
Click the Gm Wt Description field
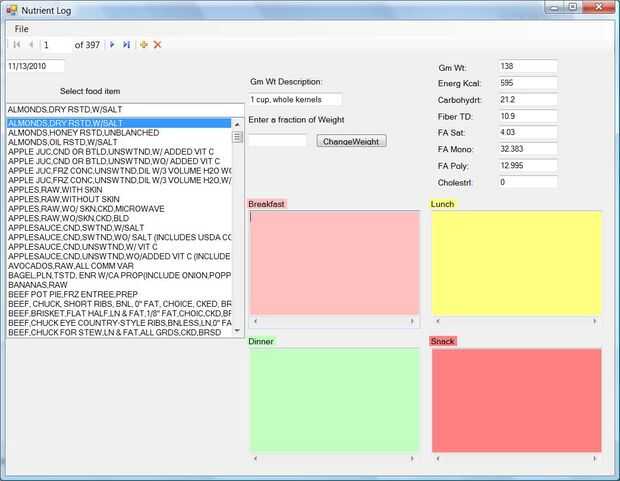coord(295,100)
